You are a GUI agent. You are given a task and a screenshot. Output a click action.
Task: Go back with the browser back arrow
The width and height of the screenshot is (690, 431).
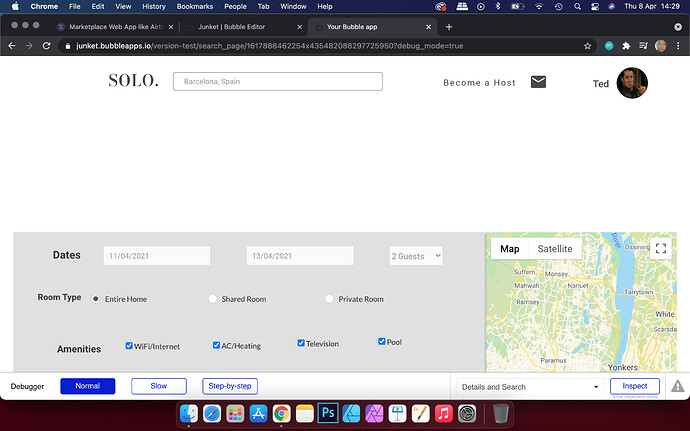click(x=12, y=46)
